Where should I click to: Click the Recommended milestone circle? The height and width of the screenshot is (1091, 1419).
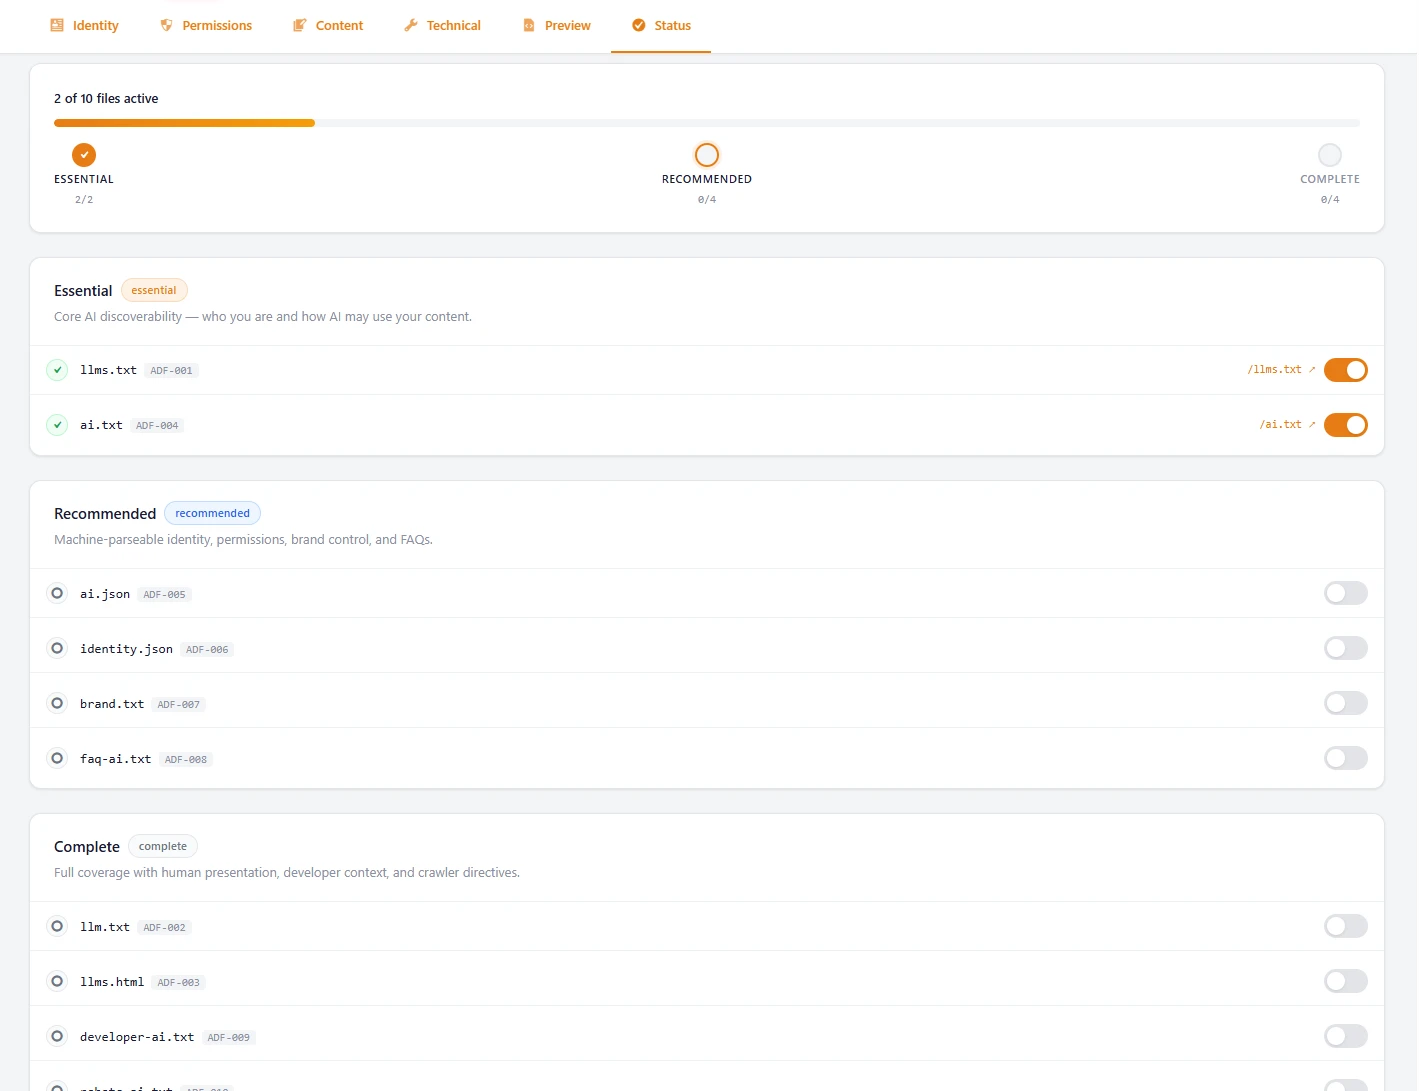(x=707, y=155)
